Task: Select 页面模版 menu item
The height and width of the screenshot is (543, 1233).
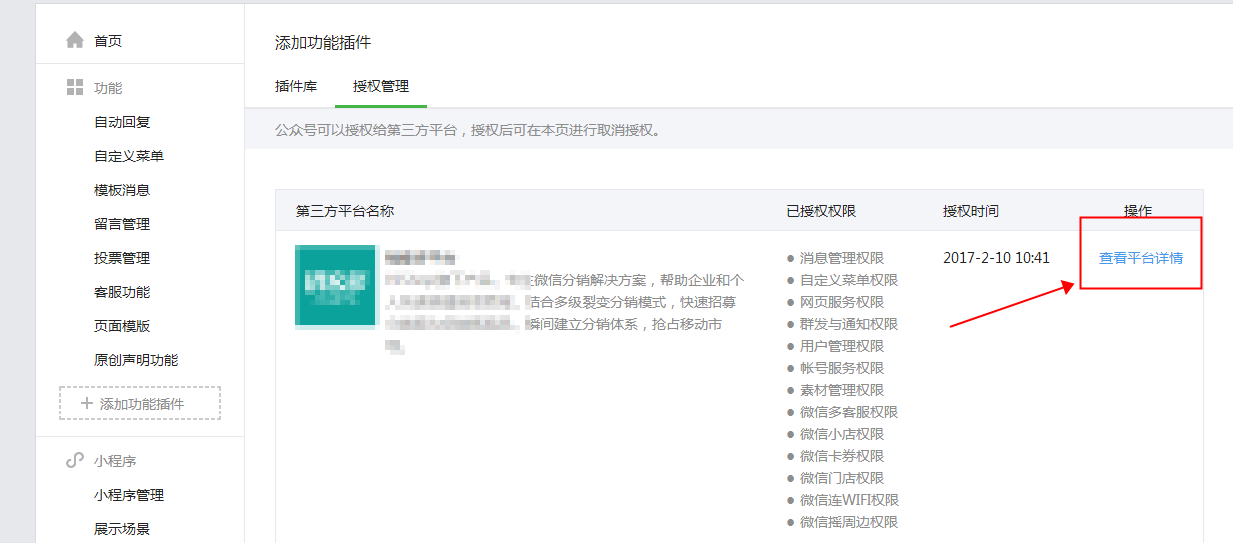Action: tap(122, 326)
